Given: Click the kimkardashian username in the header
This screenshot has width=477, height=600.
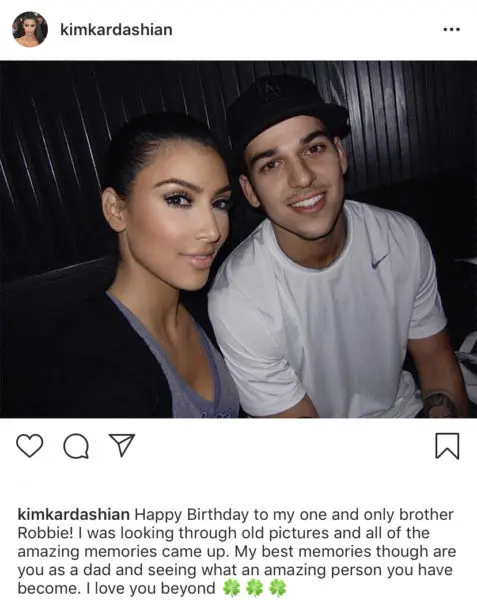Looking at the screenshot, I should (116, 30).
